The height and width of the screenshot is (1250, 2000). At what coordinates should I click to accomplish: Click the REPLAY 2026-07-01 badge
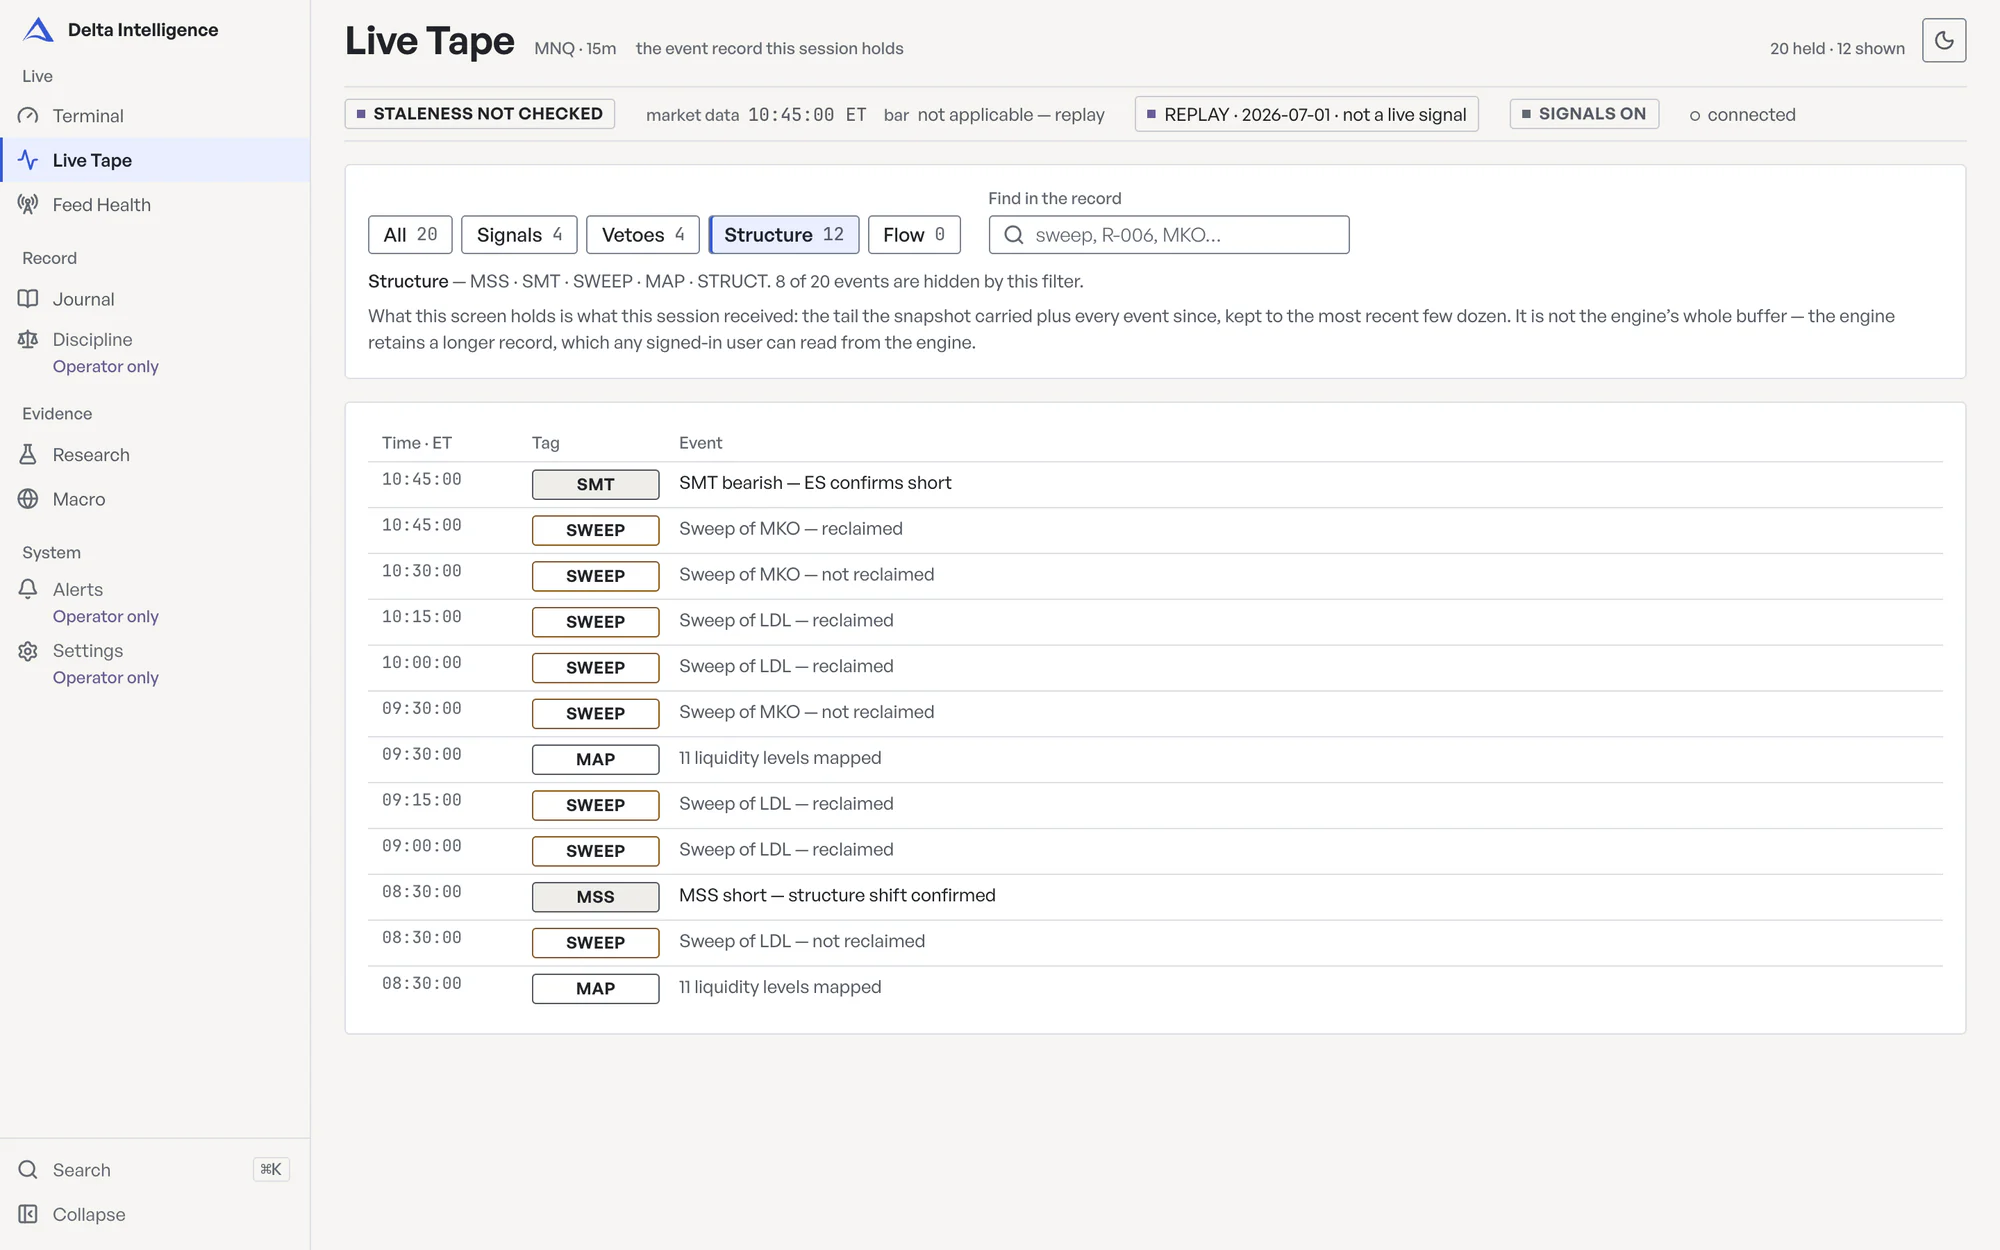tap(1306, 114)
